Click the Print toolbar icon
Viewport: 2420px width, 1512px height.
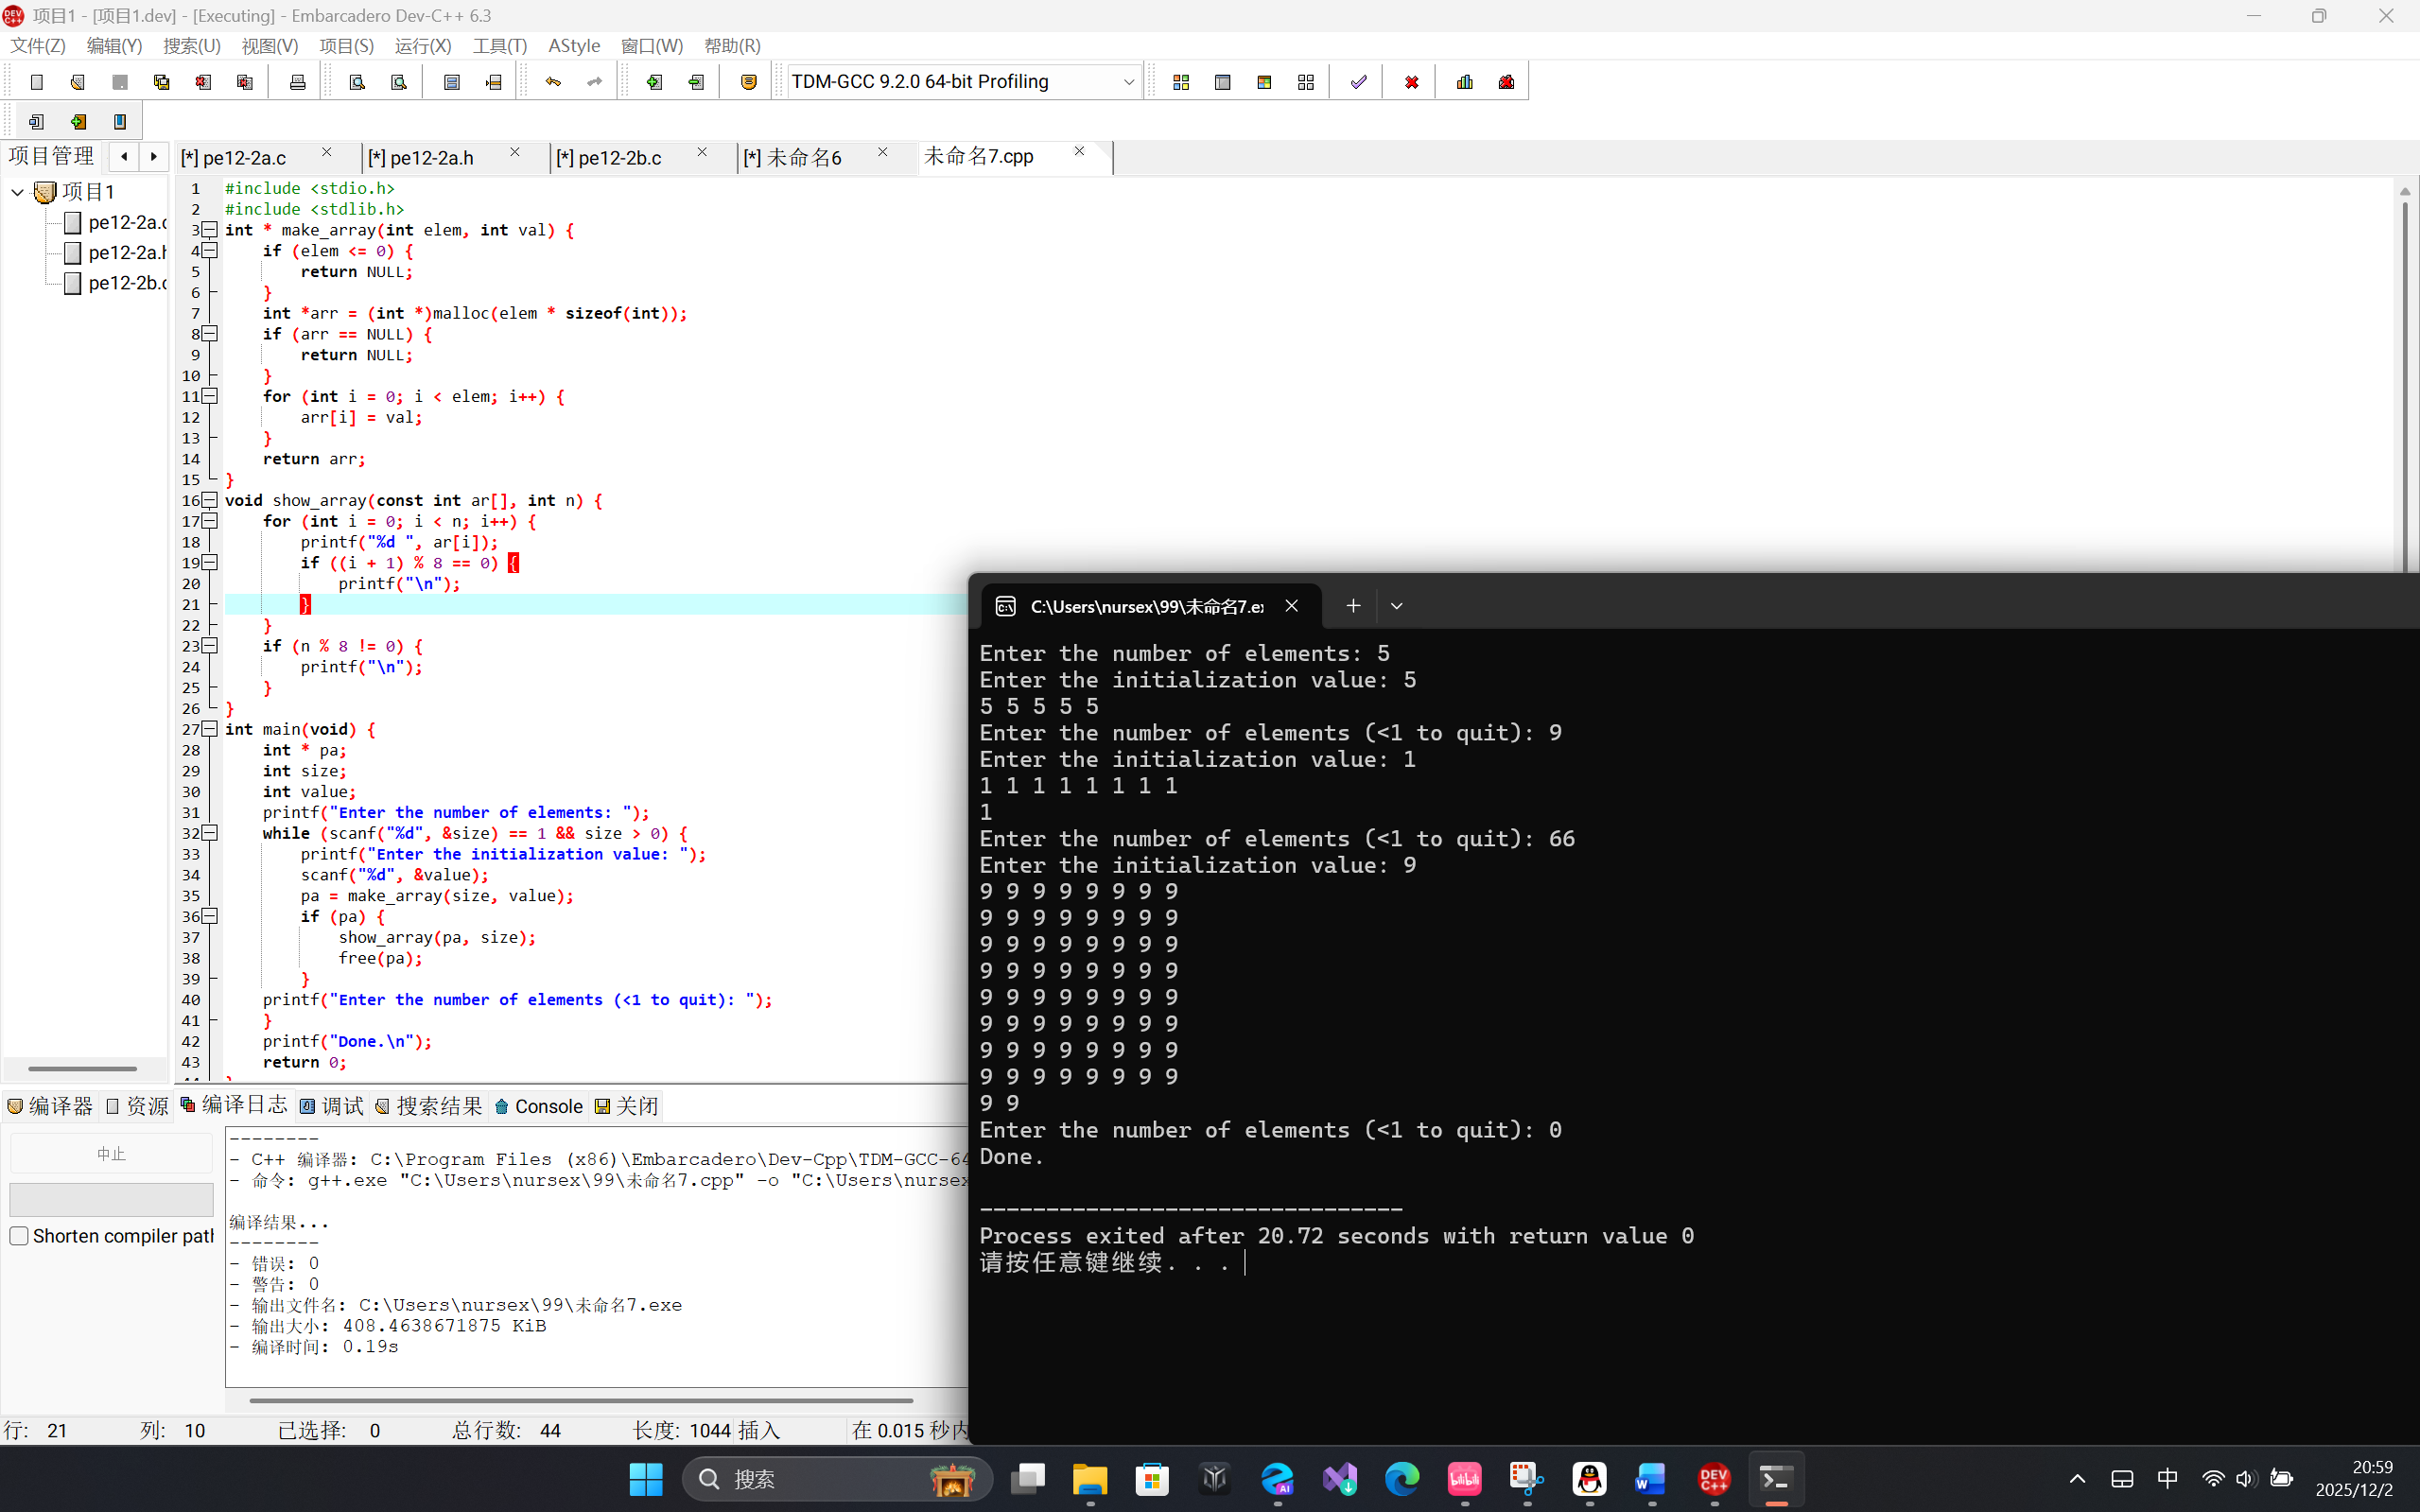[297, 82]
